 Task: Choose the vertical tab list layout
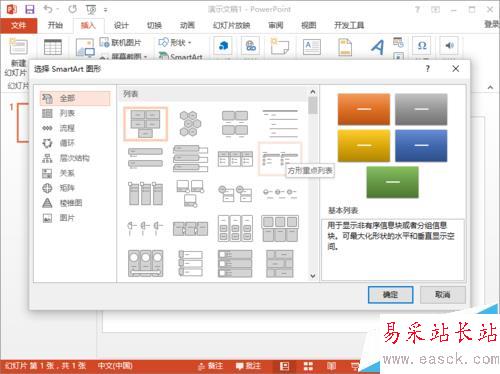(190, 264)
